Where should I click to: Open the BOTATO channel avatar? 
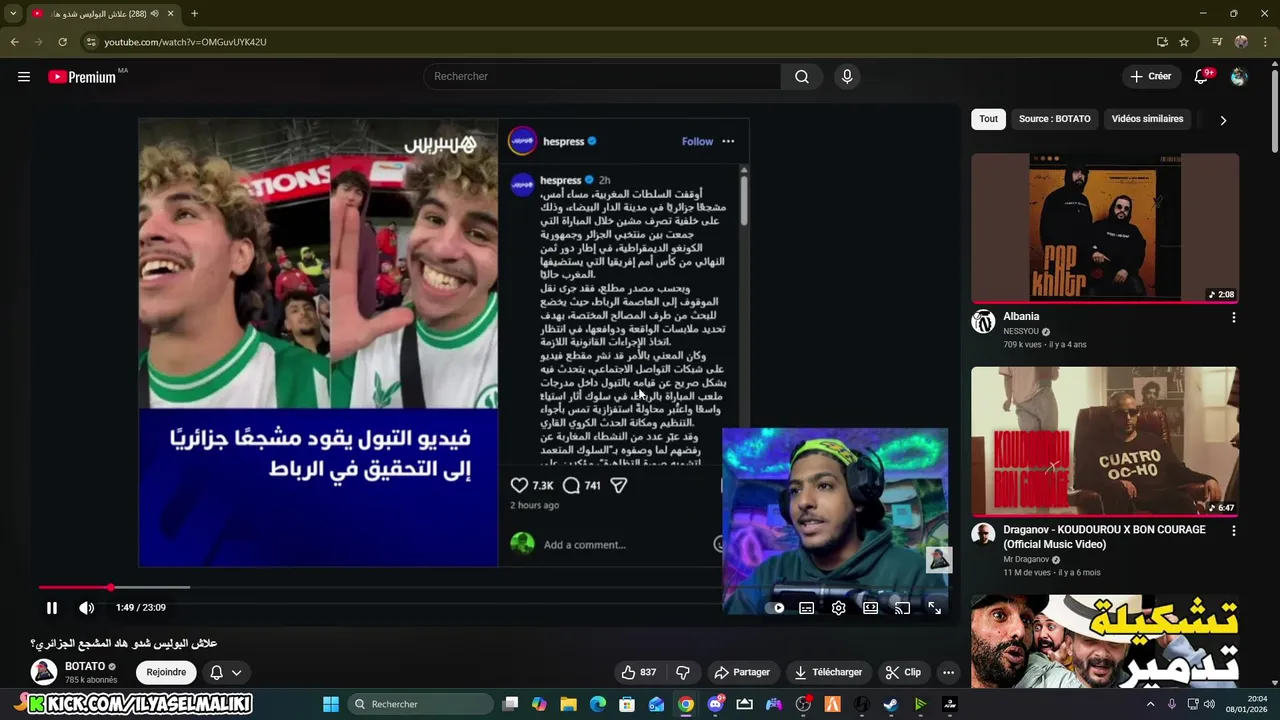point(43,672)
